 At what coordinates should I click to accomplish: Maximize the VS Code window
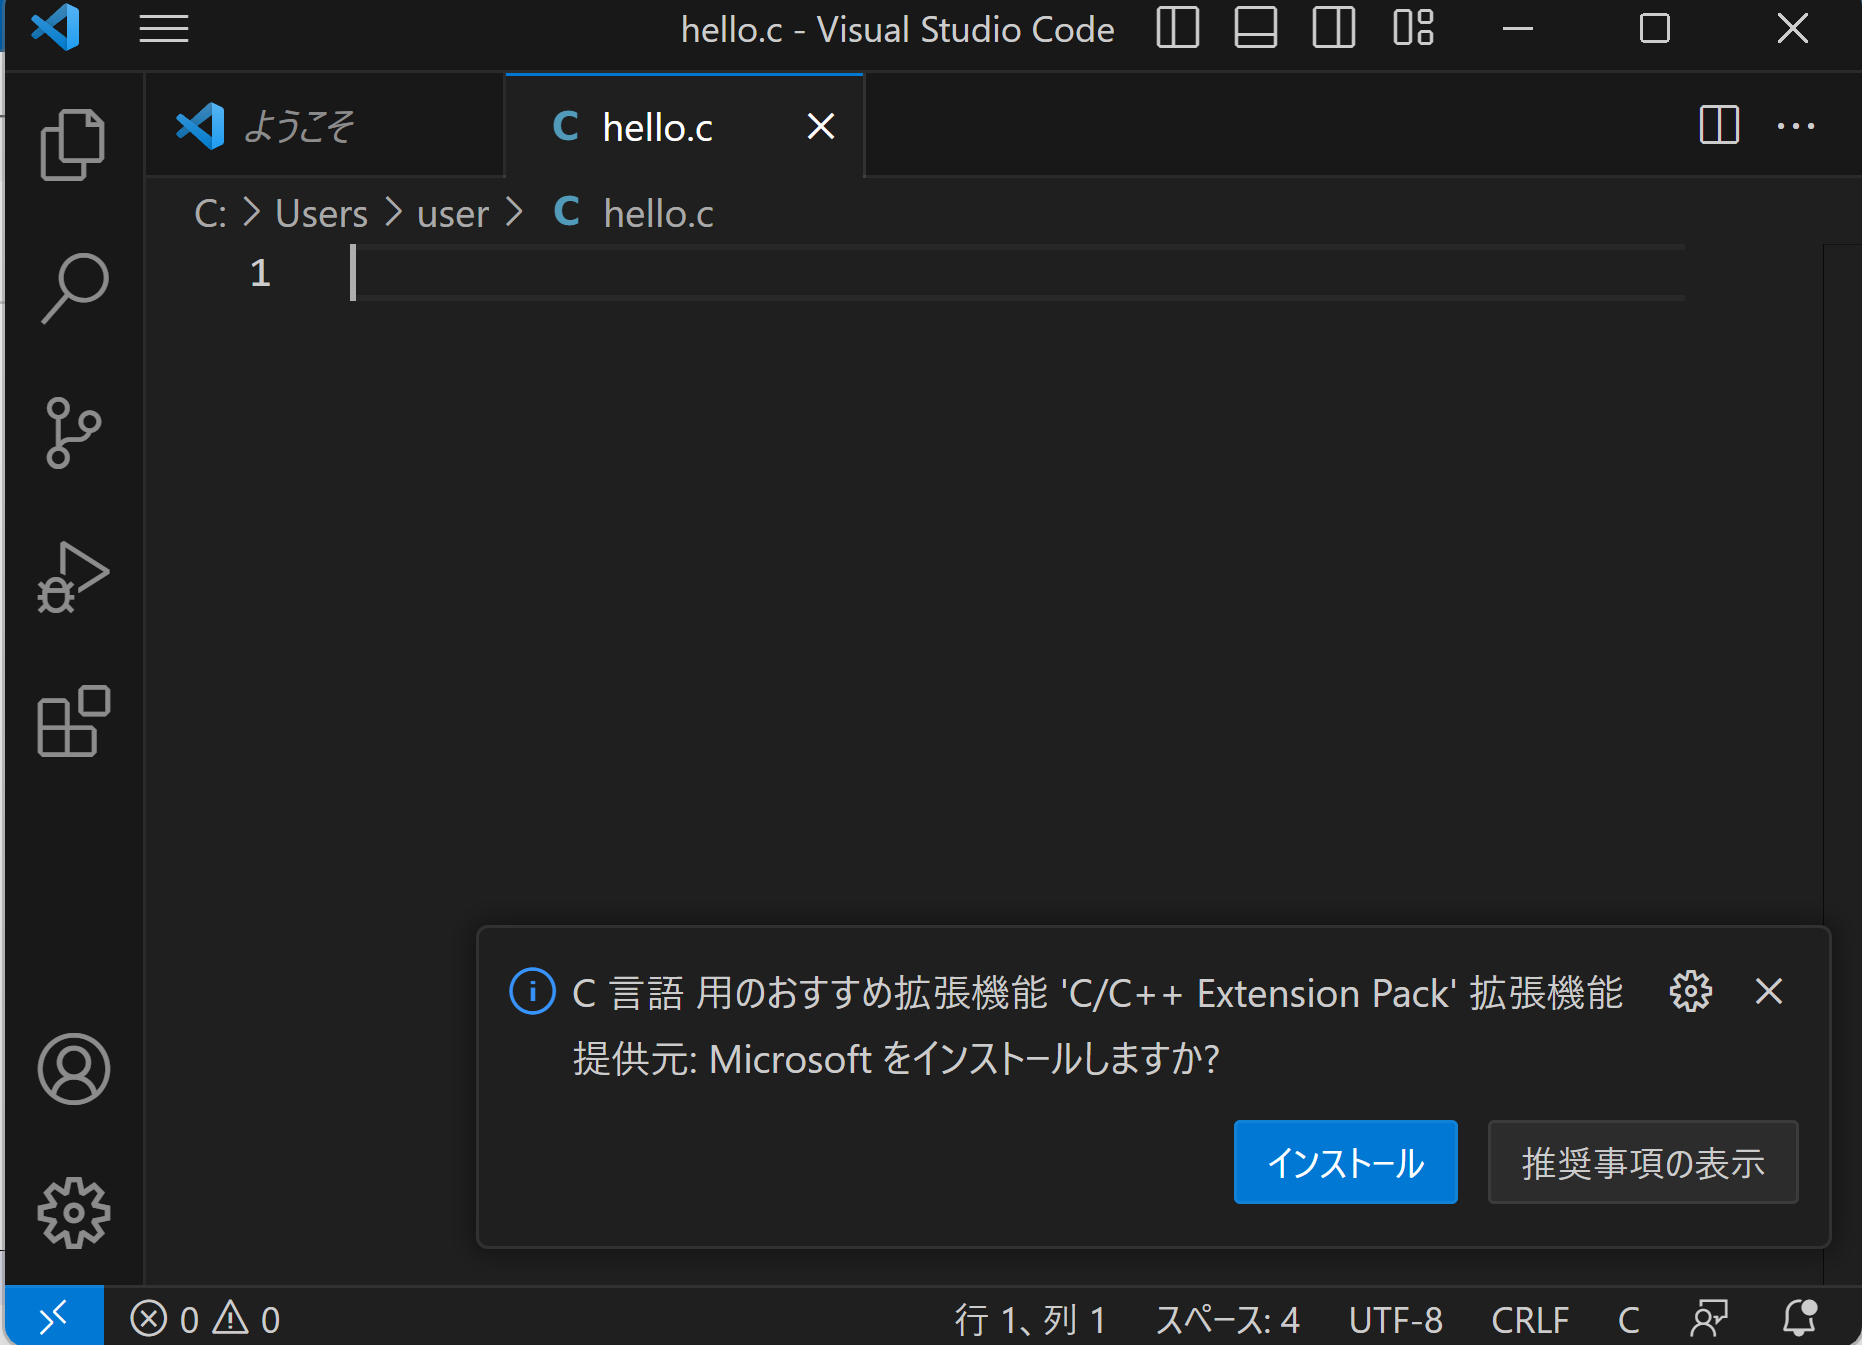coord(1655,28)
